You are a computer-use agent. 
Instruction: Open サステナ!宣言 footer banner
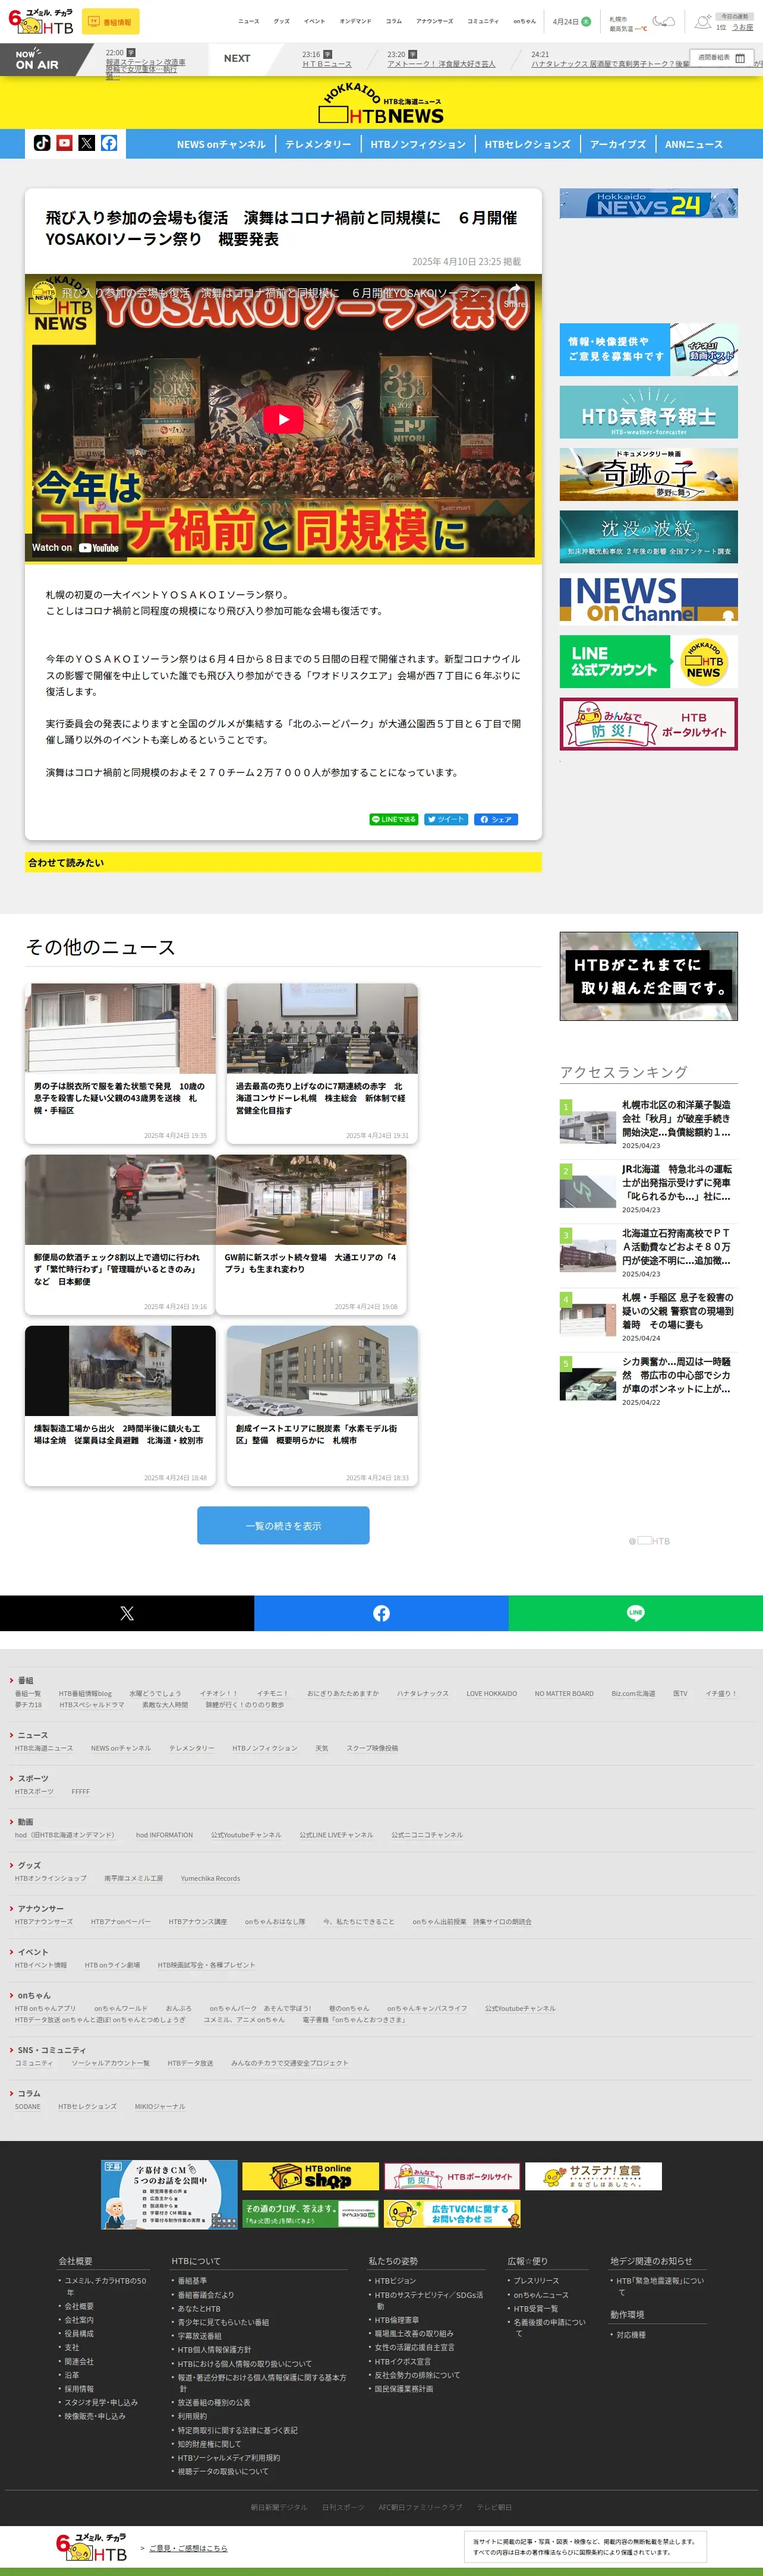click(594, 2176)
